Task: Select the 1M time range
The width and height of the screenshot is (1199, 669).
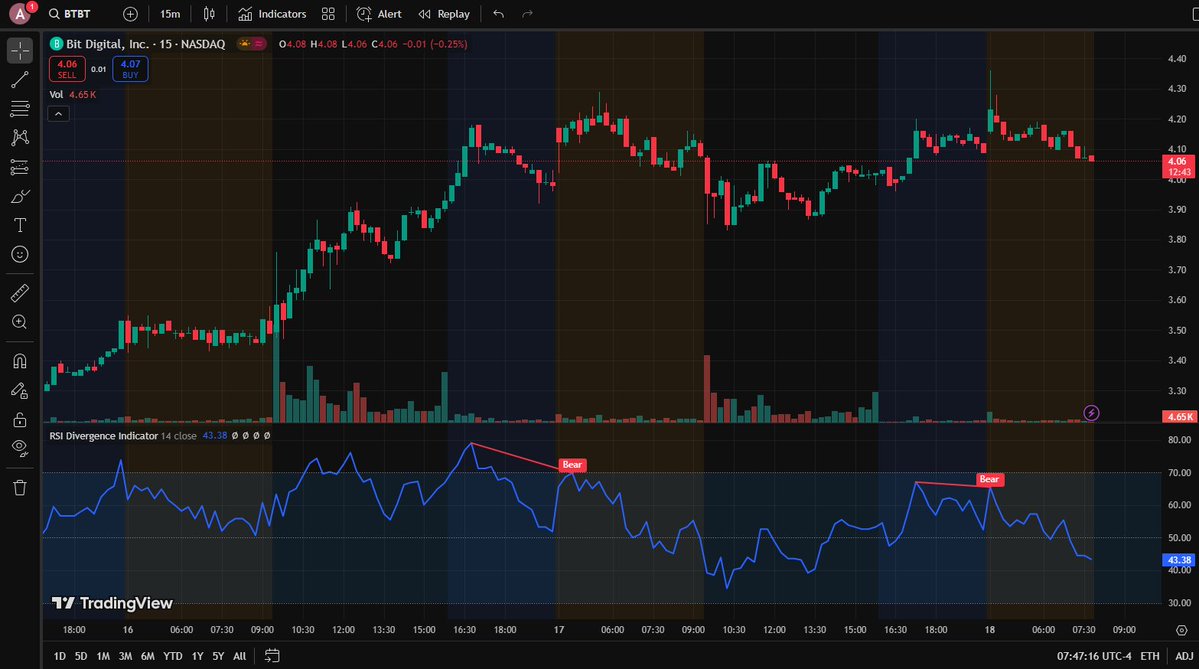Action: (103, 656)
